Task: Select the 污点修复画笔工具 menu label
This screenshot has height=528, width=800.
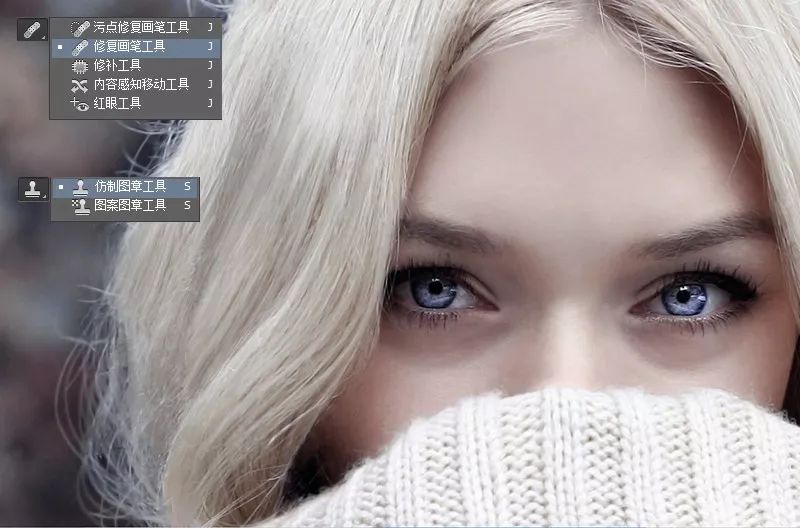Action: point(141,27)
